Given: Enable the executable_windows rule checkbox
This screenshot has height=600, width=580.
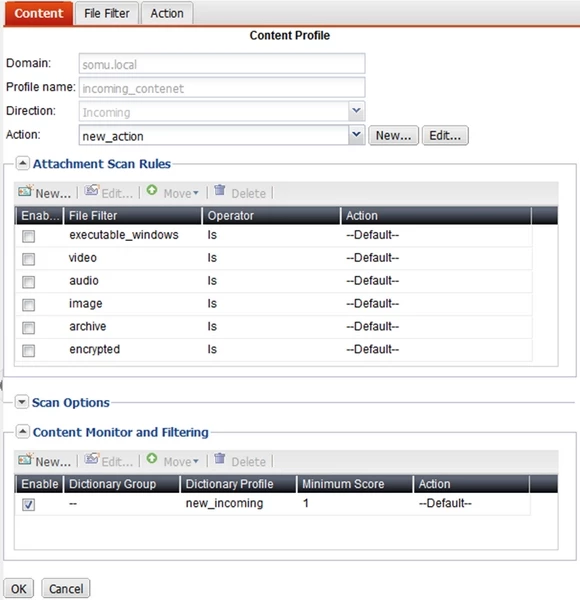Looking at the screenshot, I should tap(28, 236).
